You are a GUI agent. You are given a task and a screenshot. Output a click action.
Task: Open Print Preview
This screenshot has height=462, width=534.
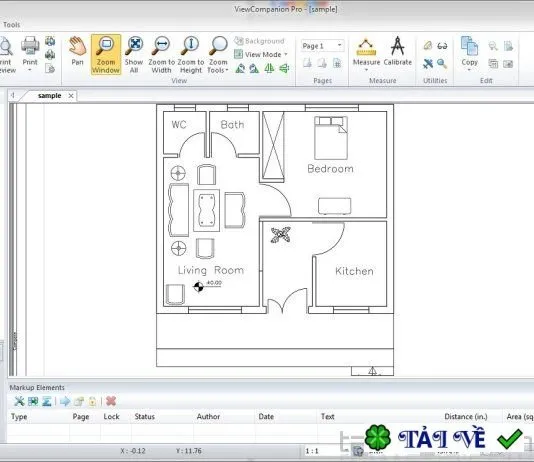7,54
